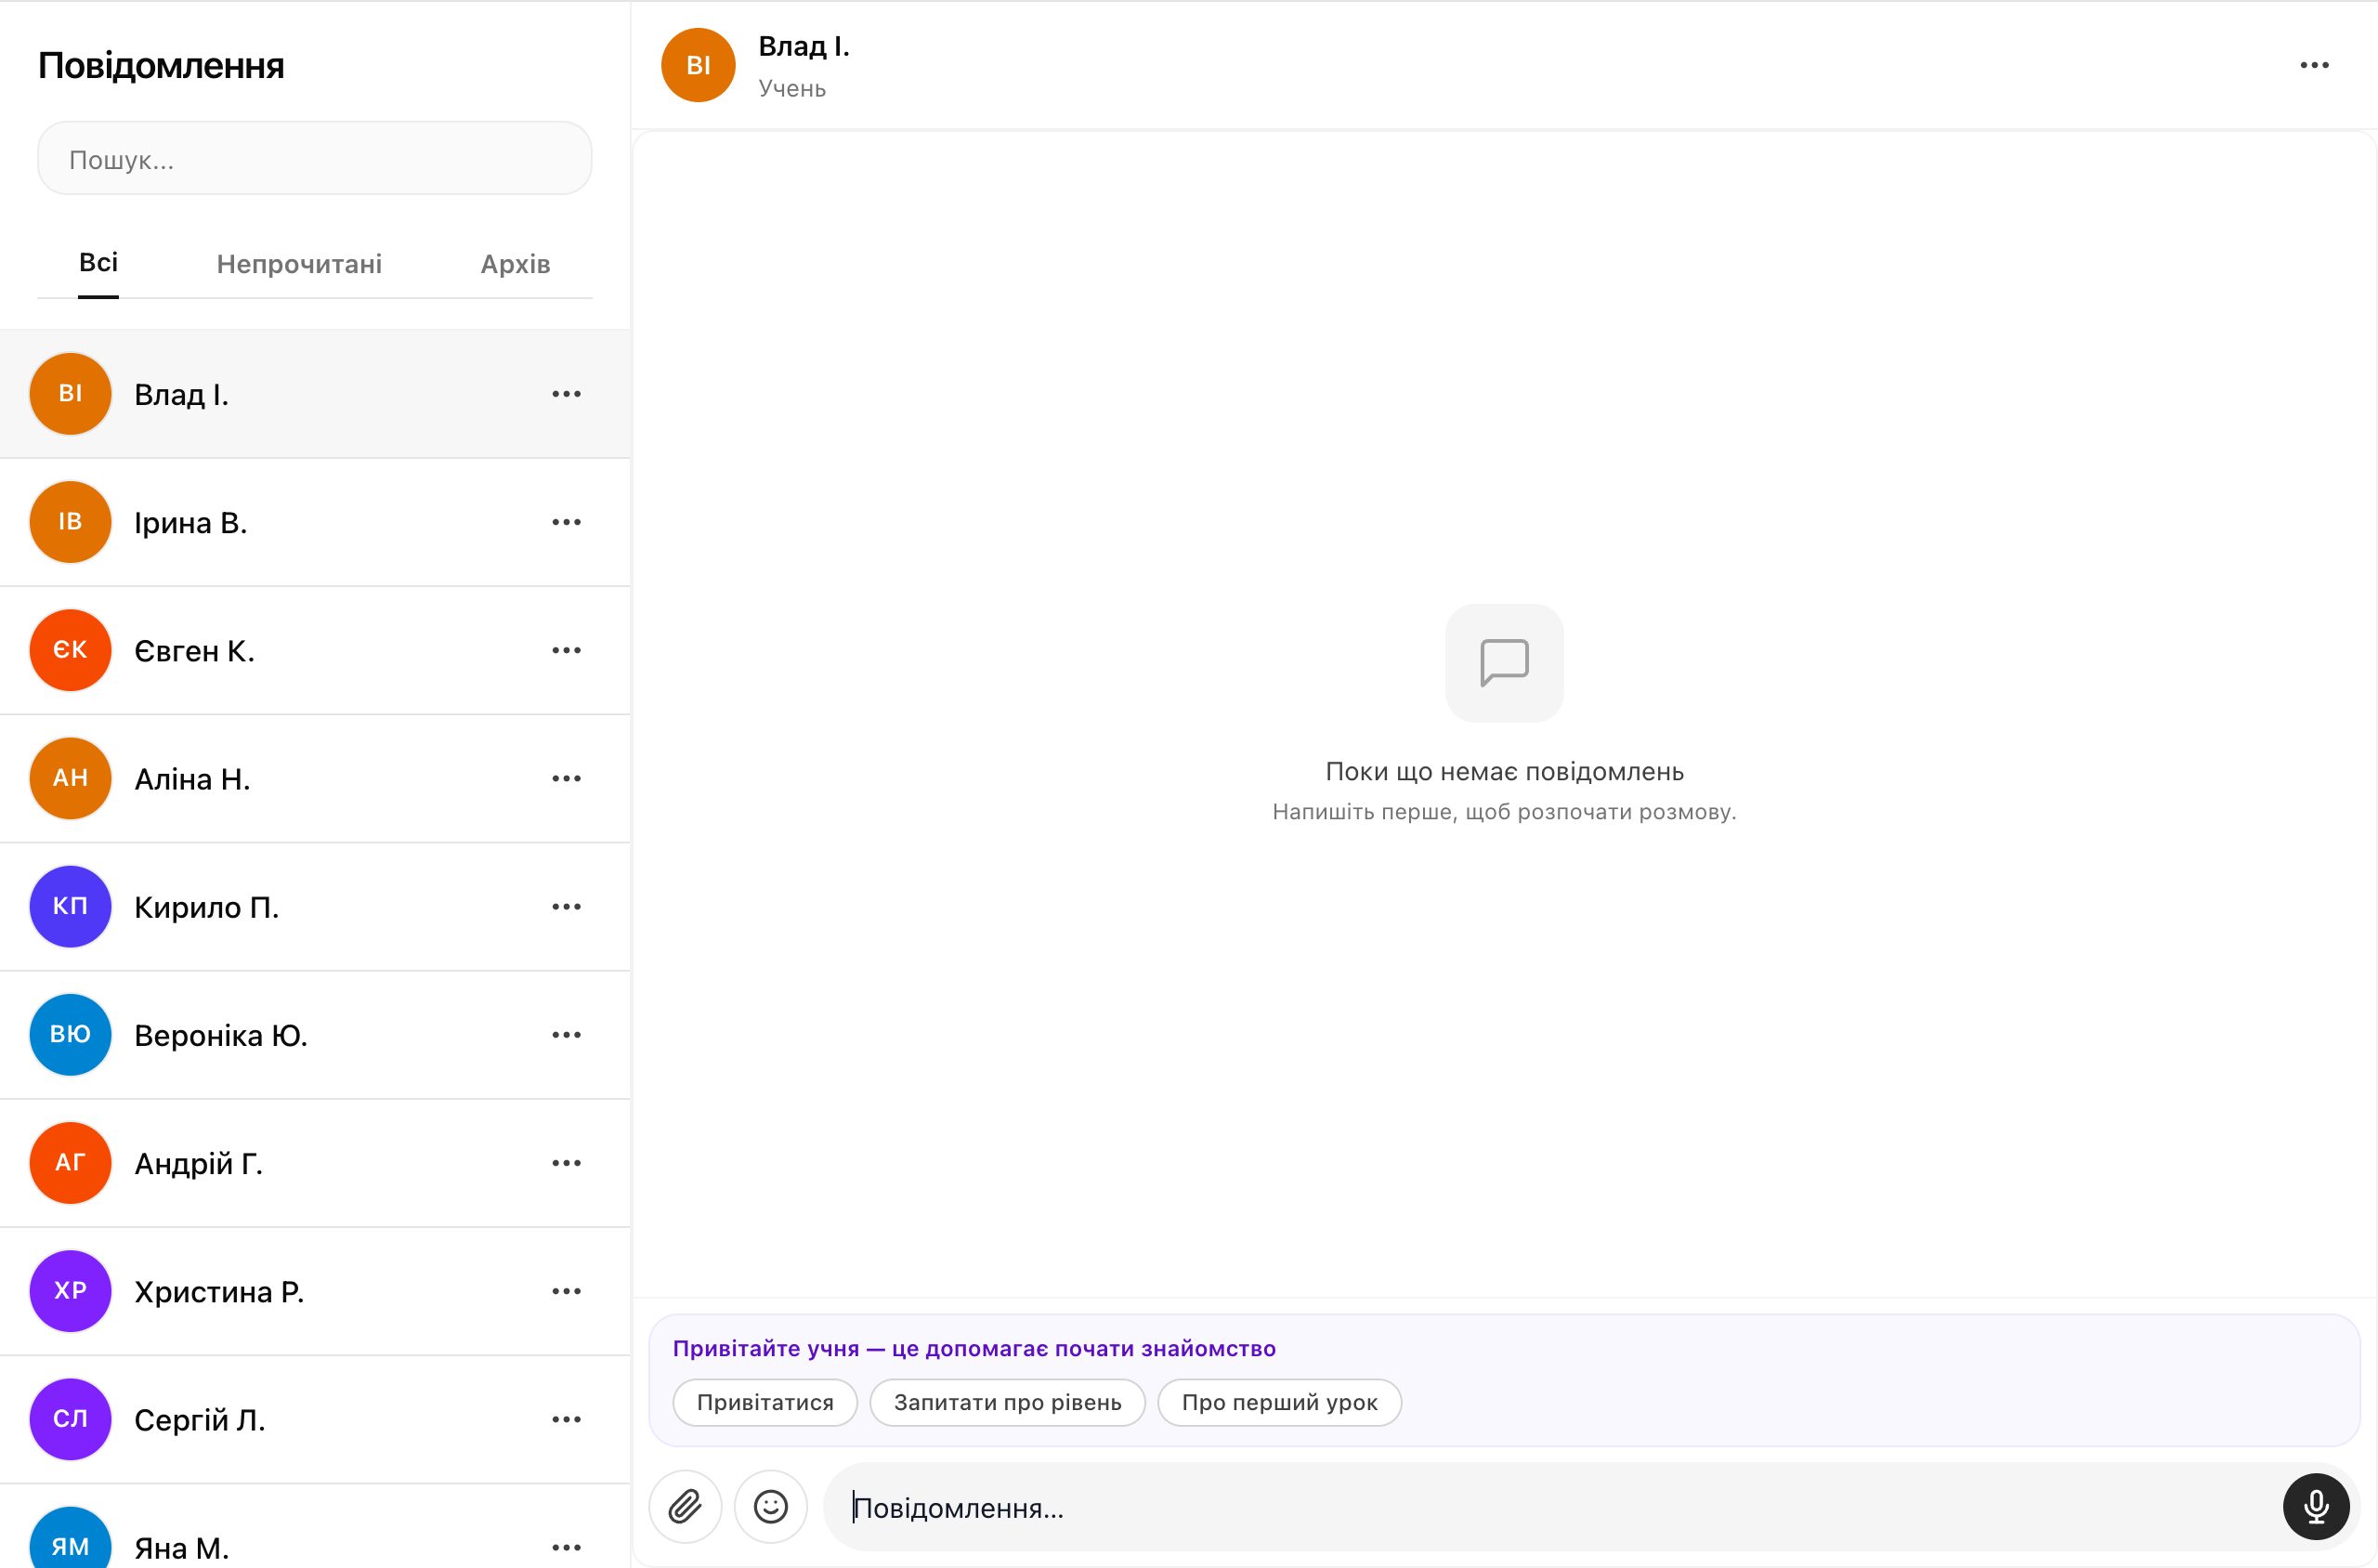Open chat options menu in header
Screen dimensions: 2378x1568
coord(2314,65)
